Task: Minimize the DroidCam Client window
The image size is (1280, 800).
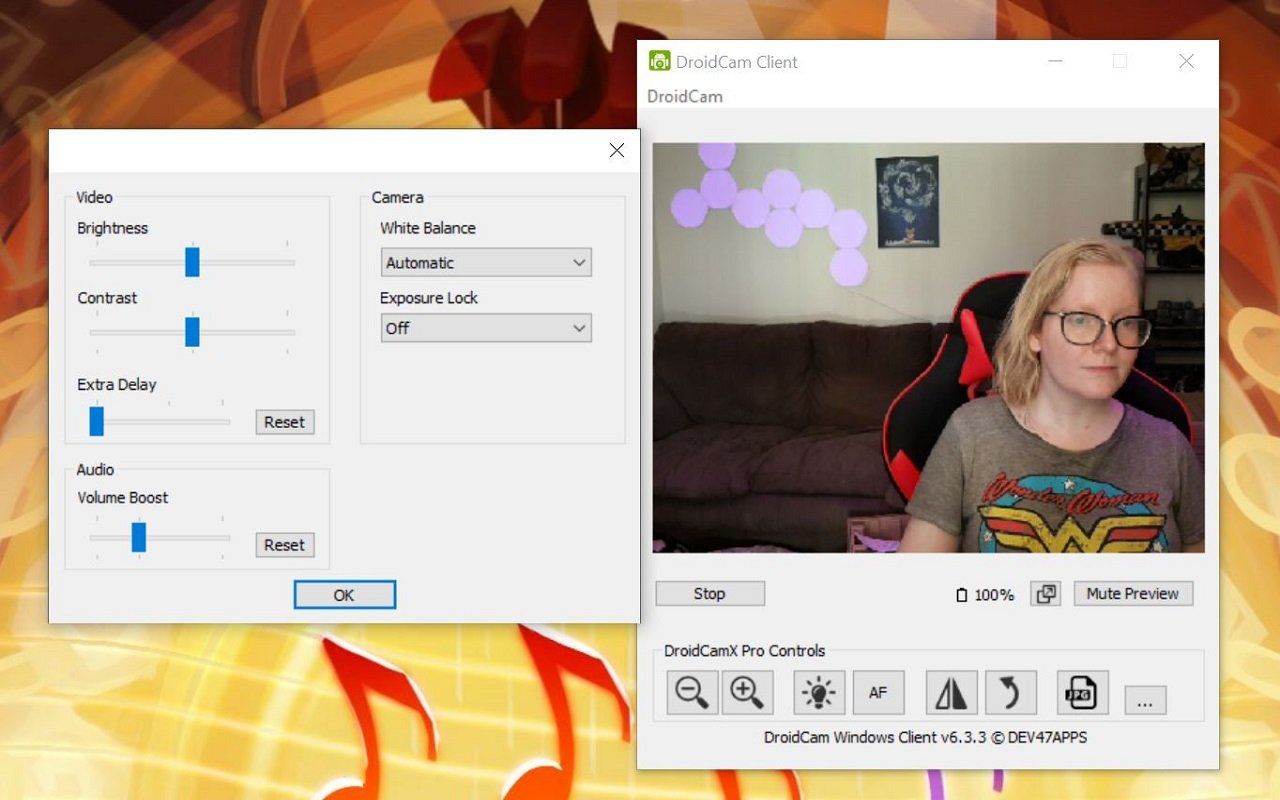Action: [x=1055, y=61]
